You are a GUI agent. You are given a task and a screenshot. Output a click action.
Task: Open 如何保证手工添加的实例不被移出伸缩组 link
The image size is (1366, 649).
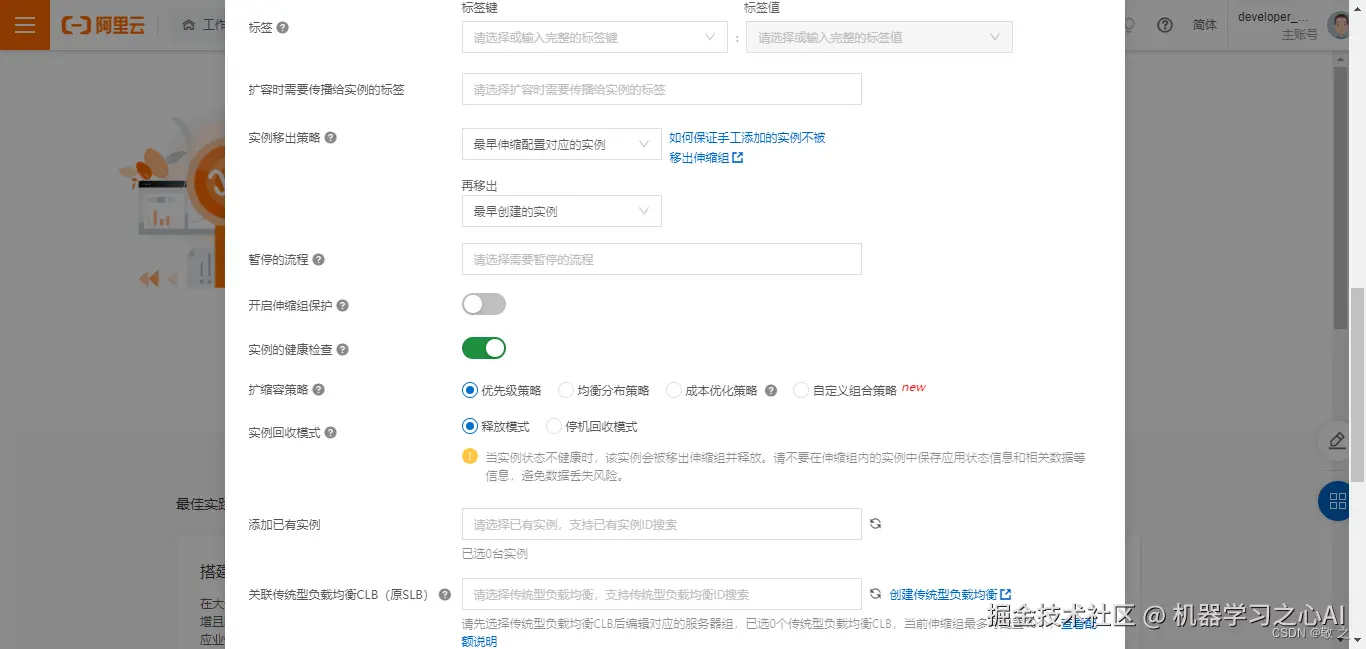pos(747,148)
